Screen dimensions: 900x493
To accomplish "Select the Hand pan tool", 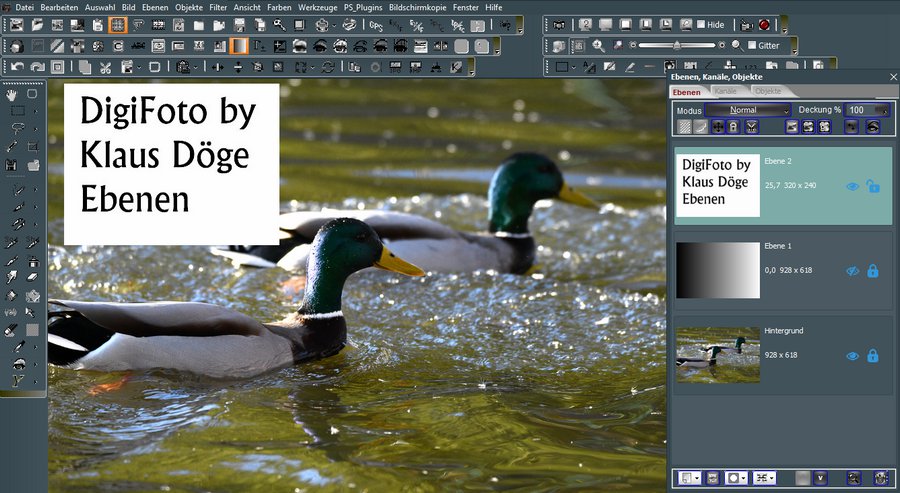I will pyautogui.click(x=13, y=94).
